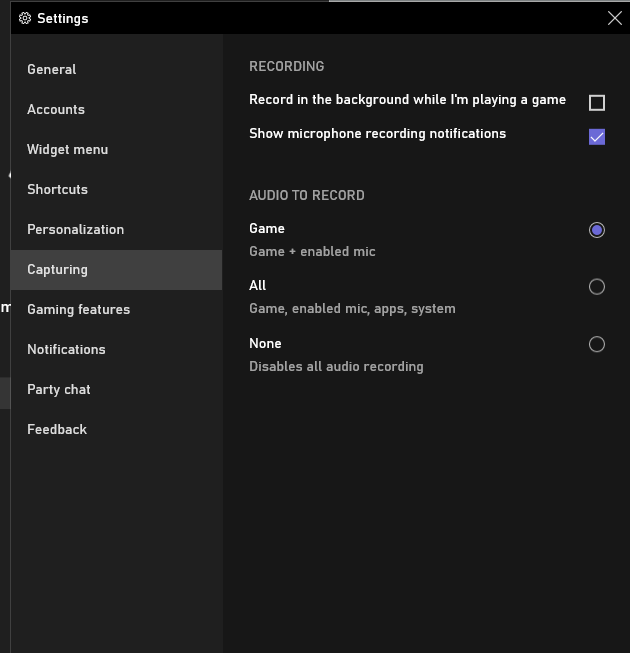Open Gaming features settings
Screen dimensions: 630x653
point(79,310)
